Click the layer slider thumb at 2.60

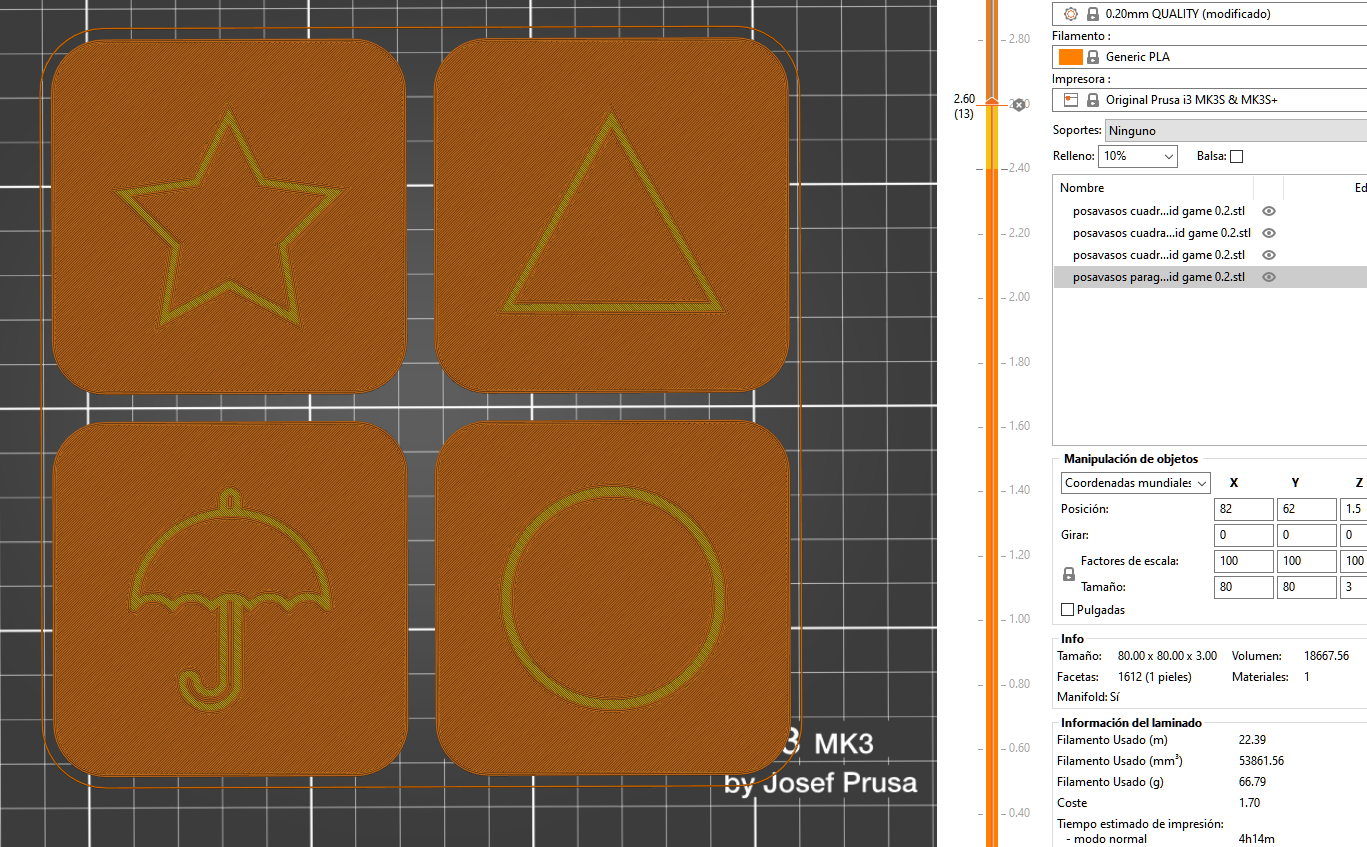[x=991, y=102]
